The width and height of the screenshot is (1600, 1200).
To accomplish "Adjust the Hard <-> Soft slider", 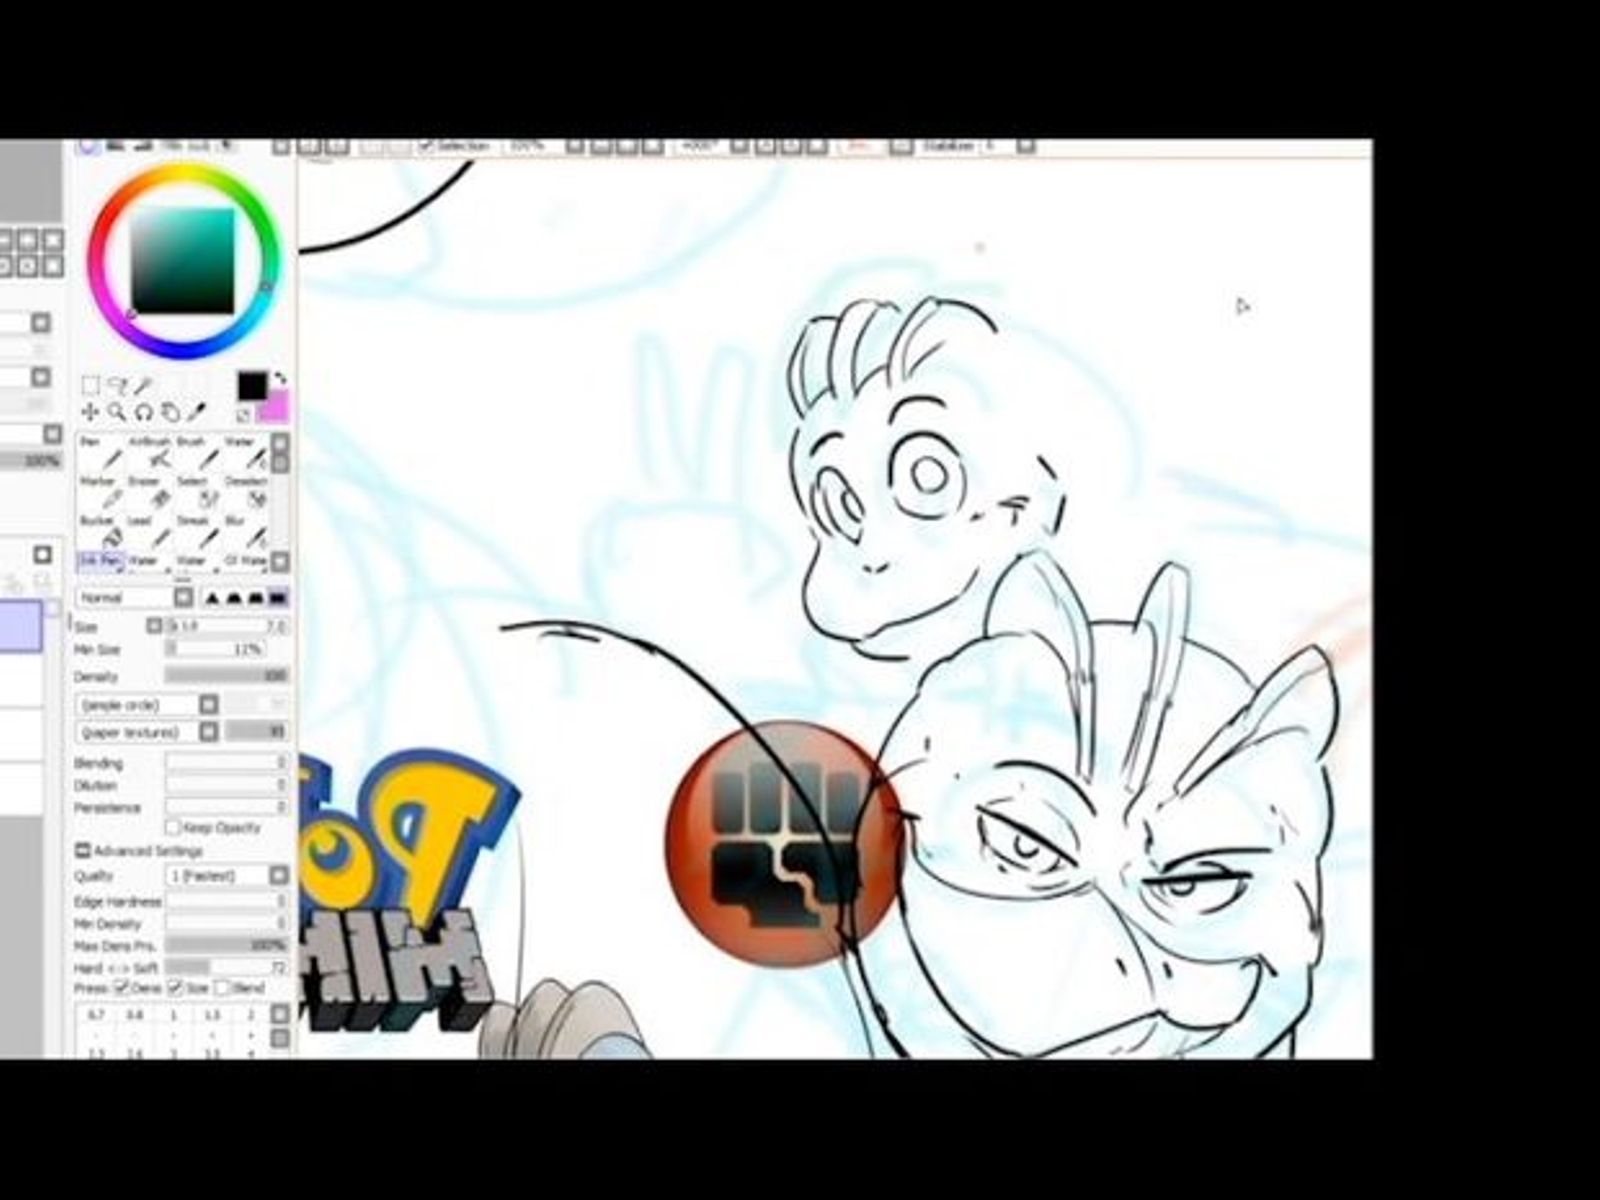I will 227,967.
